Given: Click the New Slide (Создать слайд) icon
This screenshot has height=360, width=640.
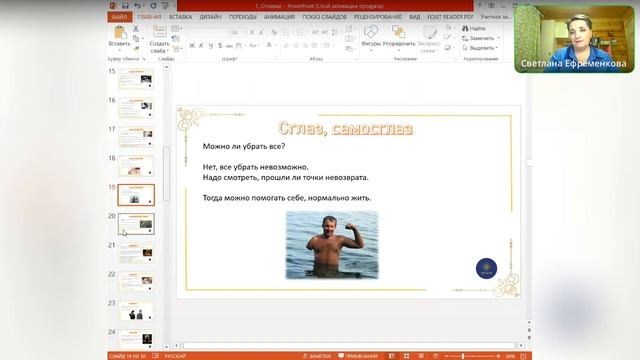Looking at the screenshot, I should point(160,32).
